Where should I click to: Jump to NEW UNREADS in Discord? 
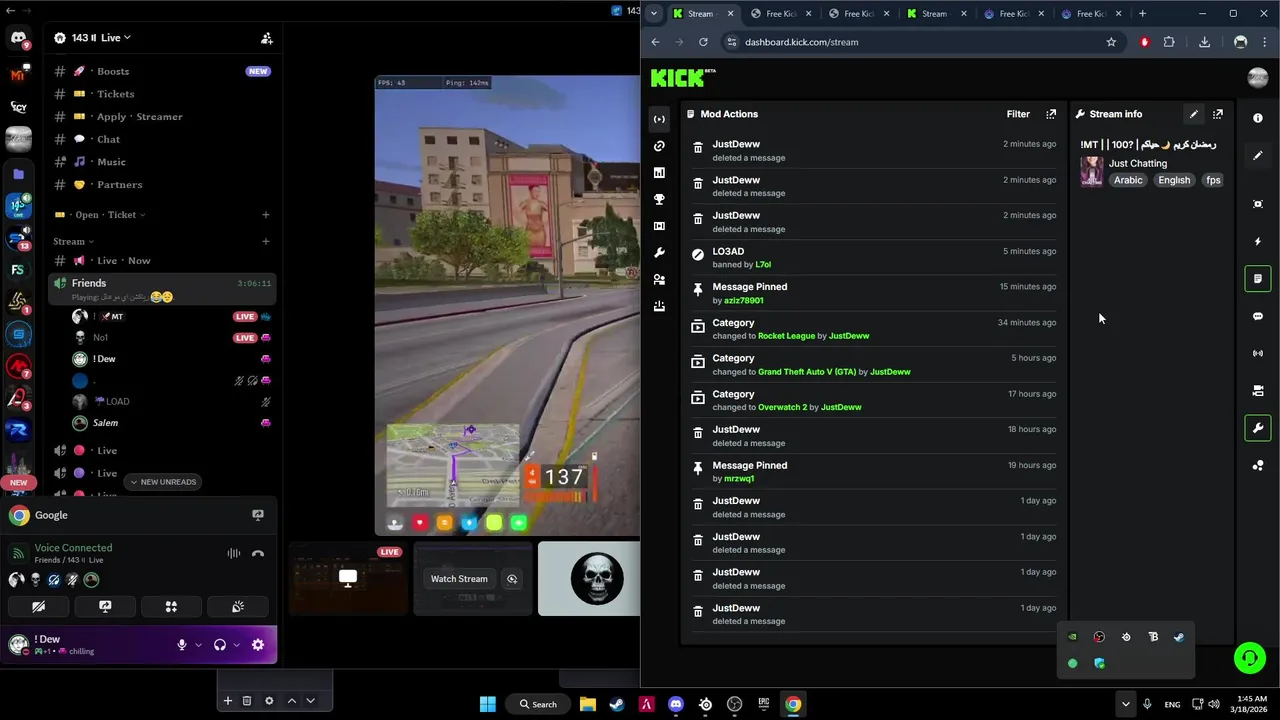click(162, 482)
